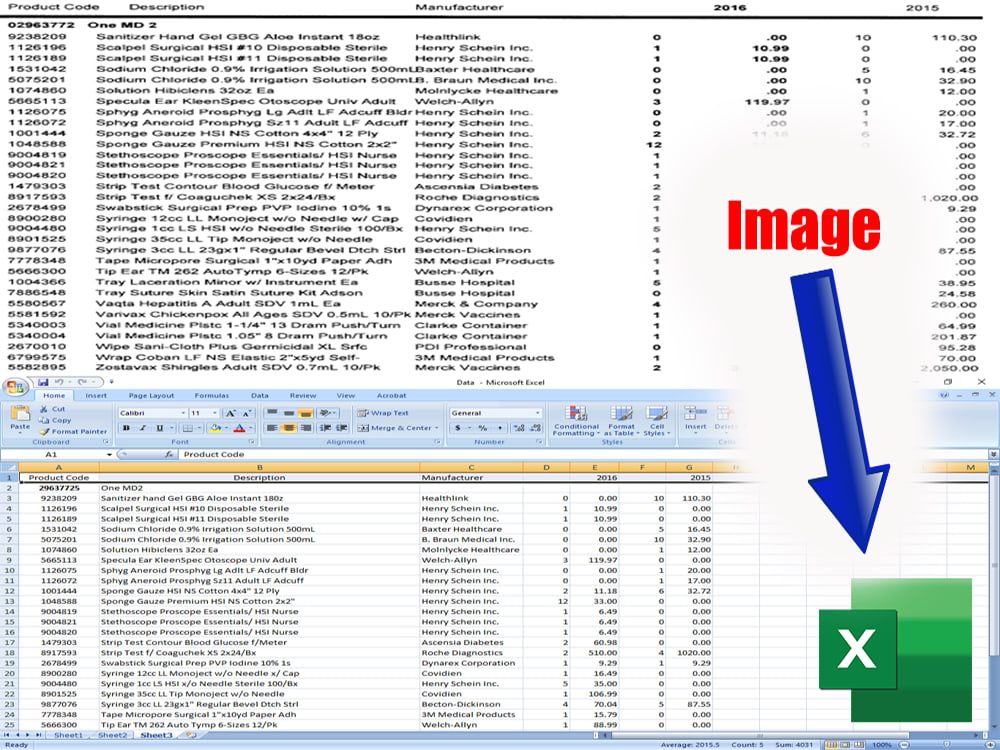Apply the dollar Accounting Number Format

[x=458, y=428]
